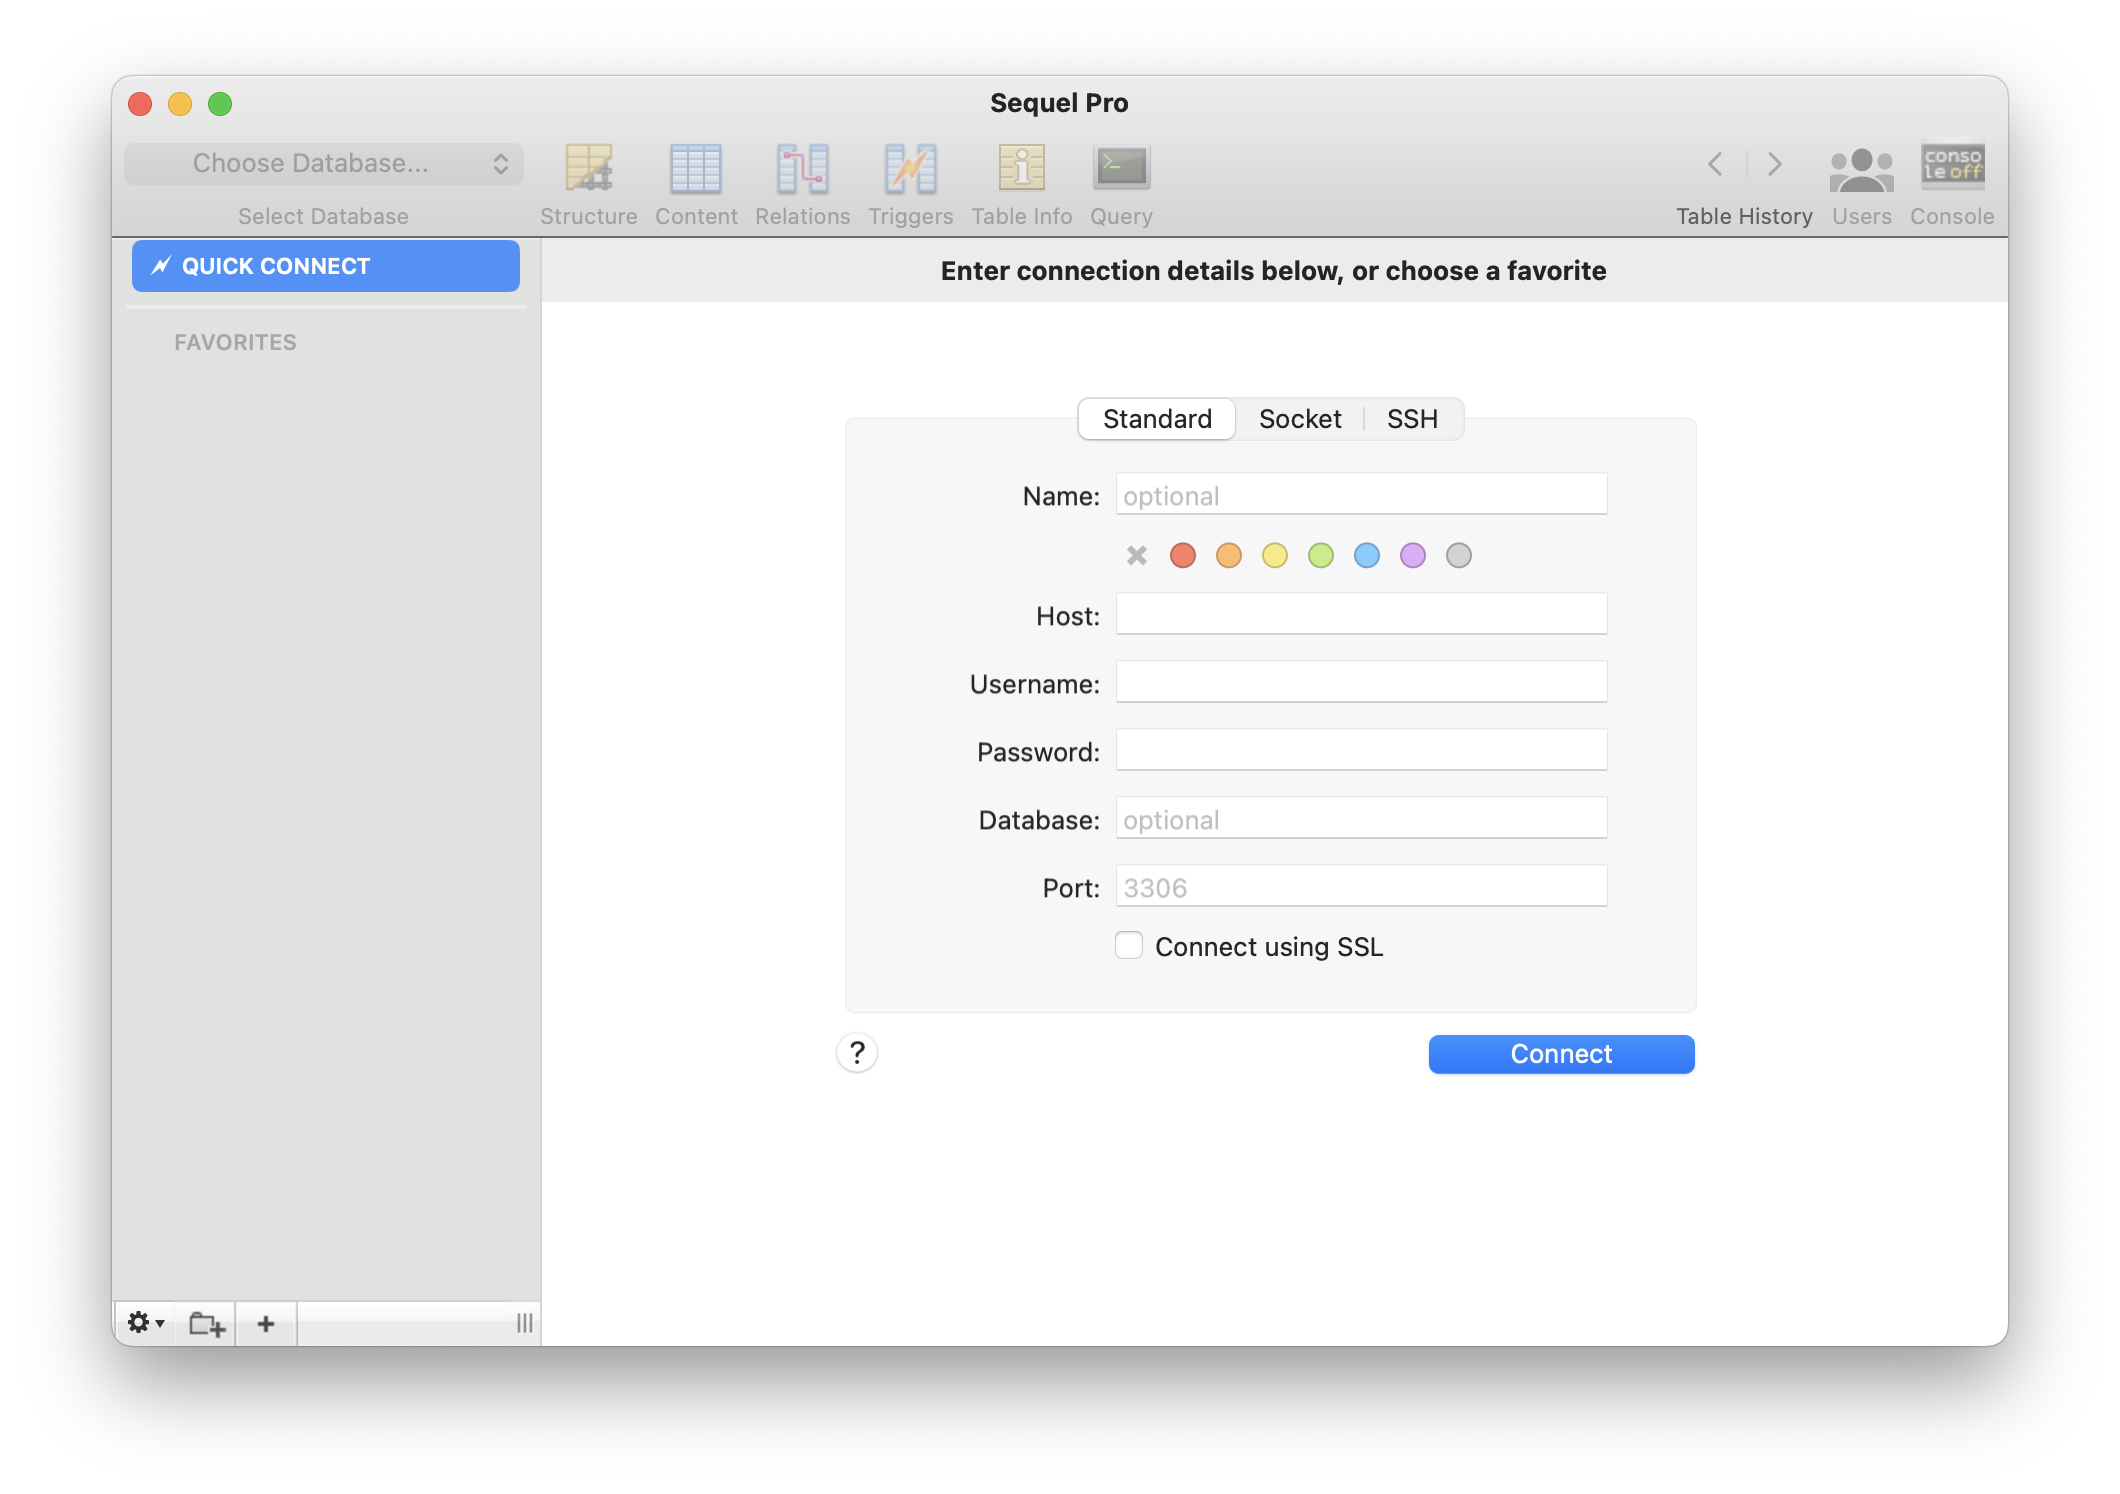Focus the Name input field
This screenshot has width=2120, height=1494.
[1361, 494]
